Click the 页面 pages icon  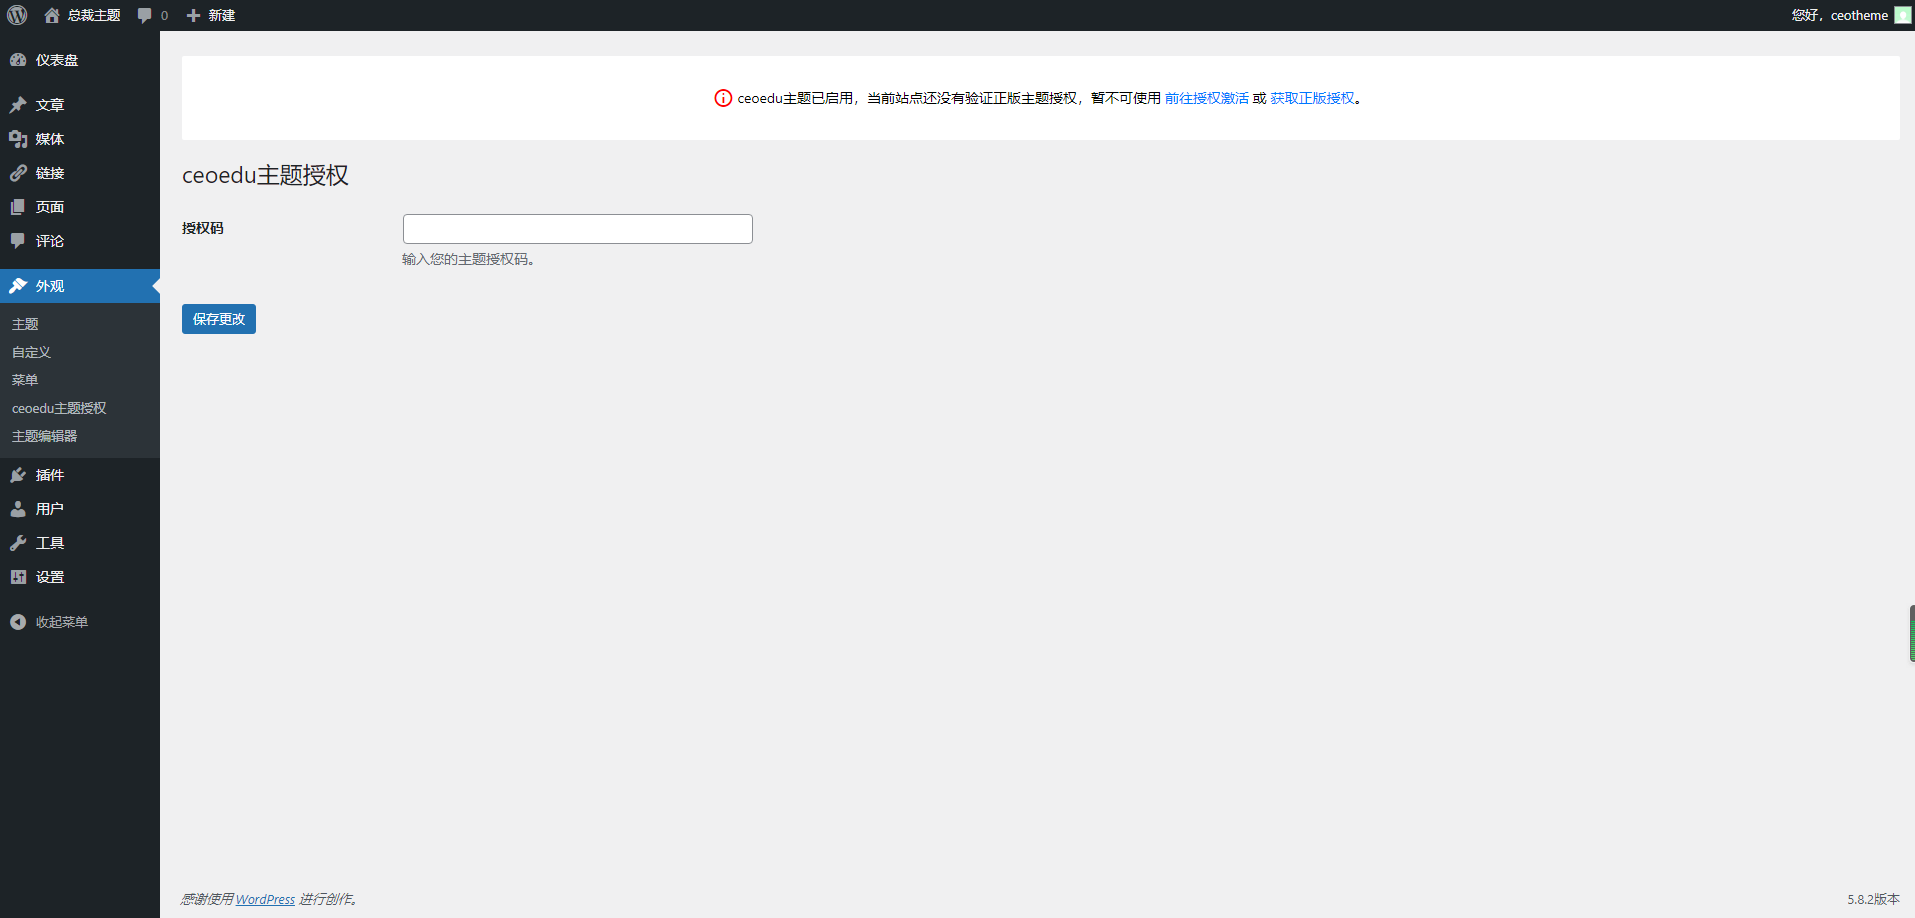18,207
